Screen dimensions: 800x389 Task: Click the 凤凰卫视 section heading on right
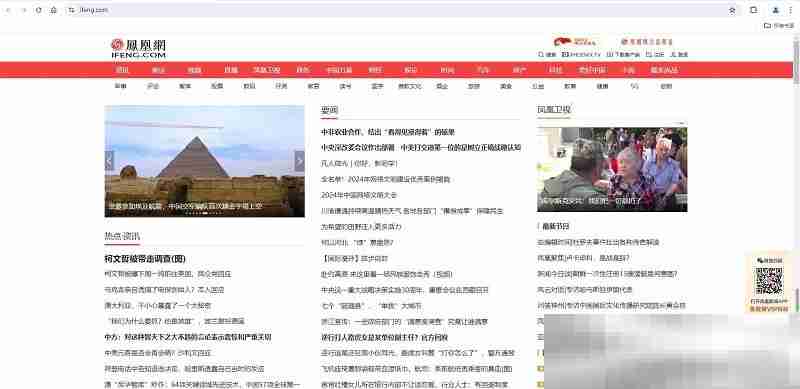tap(554, 109)
